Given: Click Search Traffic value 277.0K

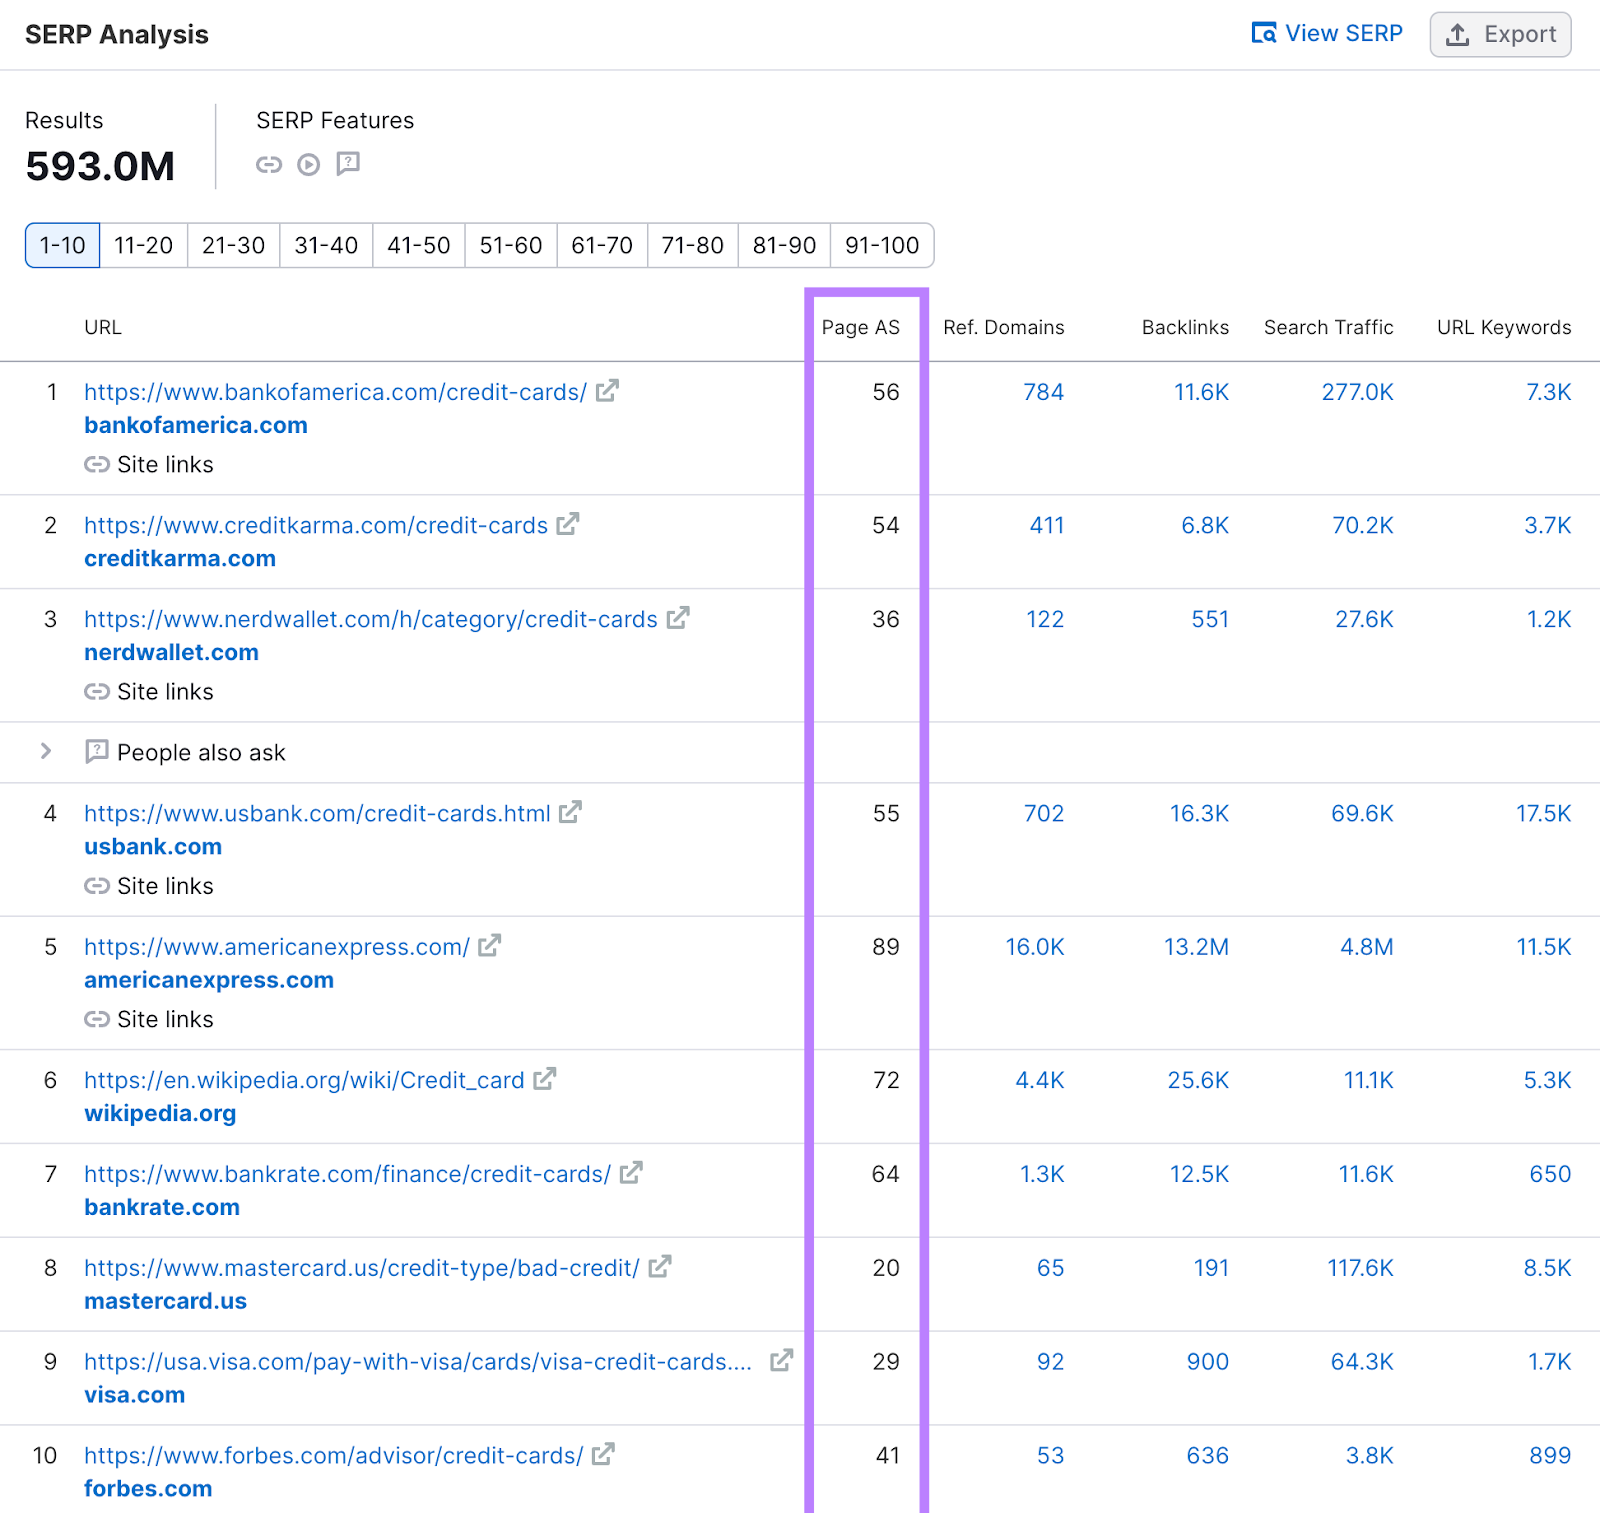Looking at the screenshot, I should point(1357,392).
